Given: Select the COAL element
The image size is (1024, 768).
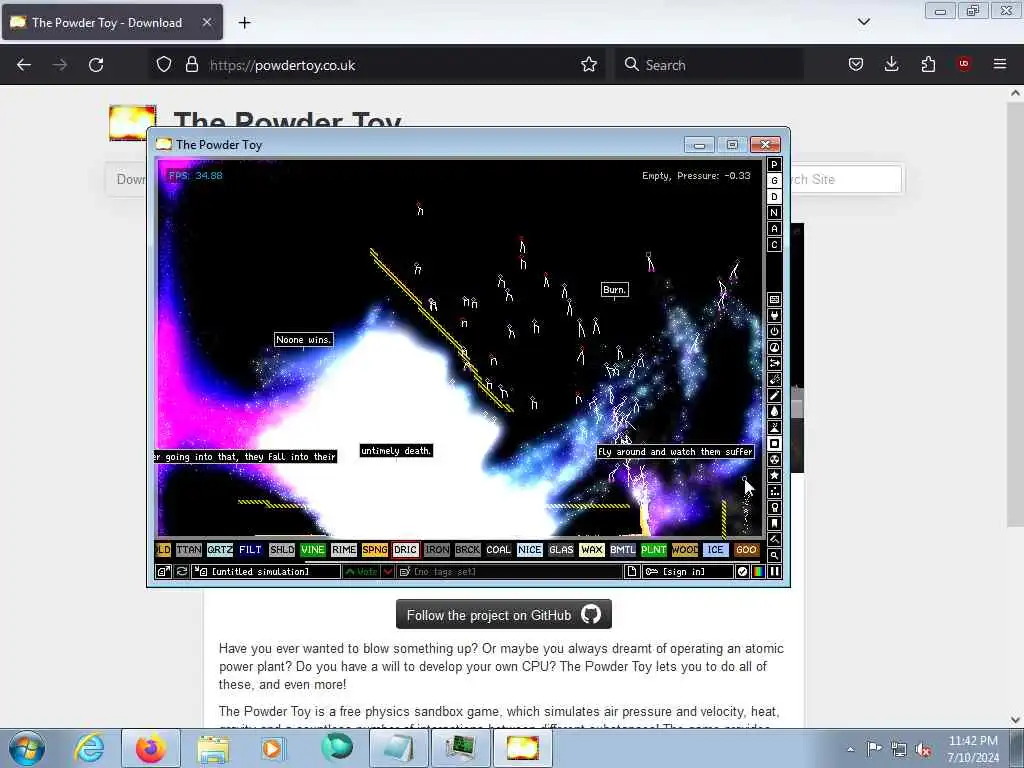Looking at the screenshot, I should (498, 550).
